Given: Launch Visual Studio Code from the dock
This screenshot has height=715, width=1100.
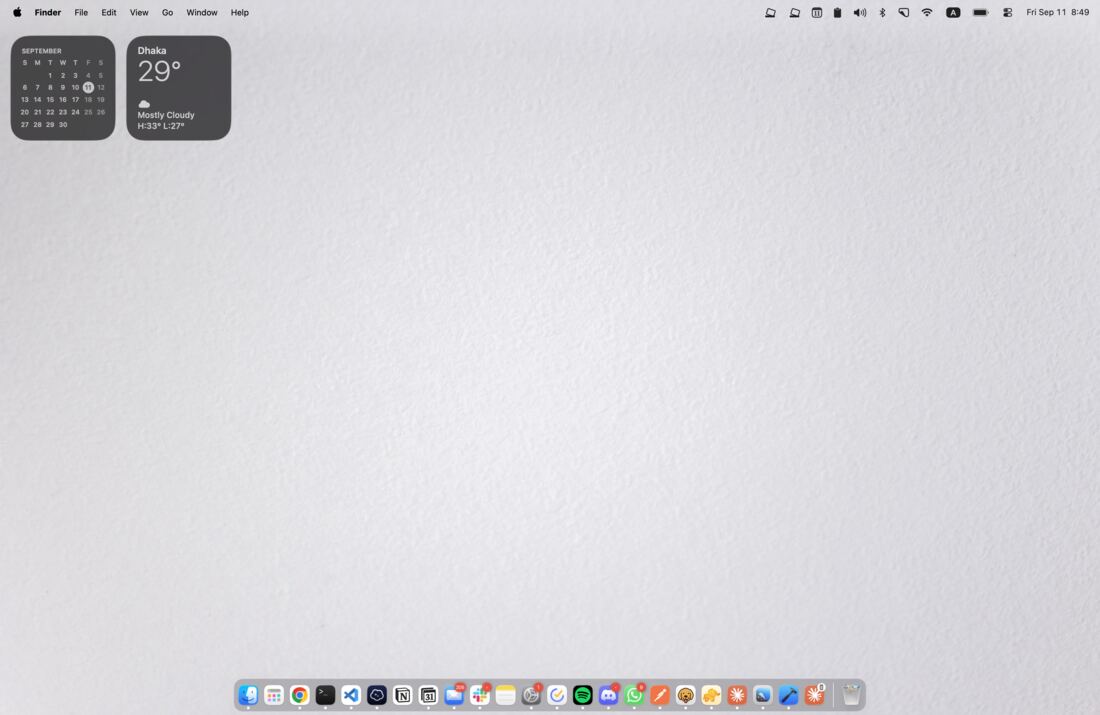Looking at the screenshot, I should [351, 695].
